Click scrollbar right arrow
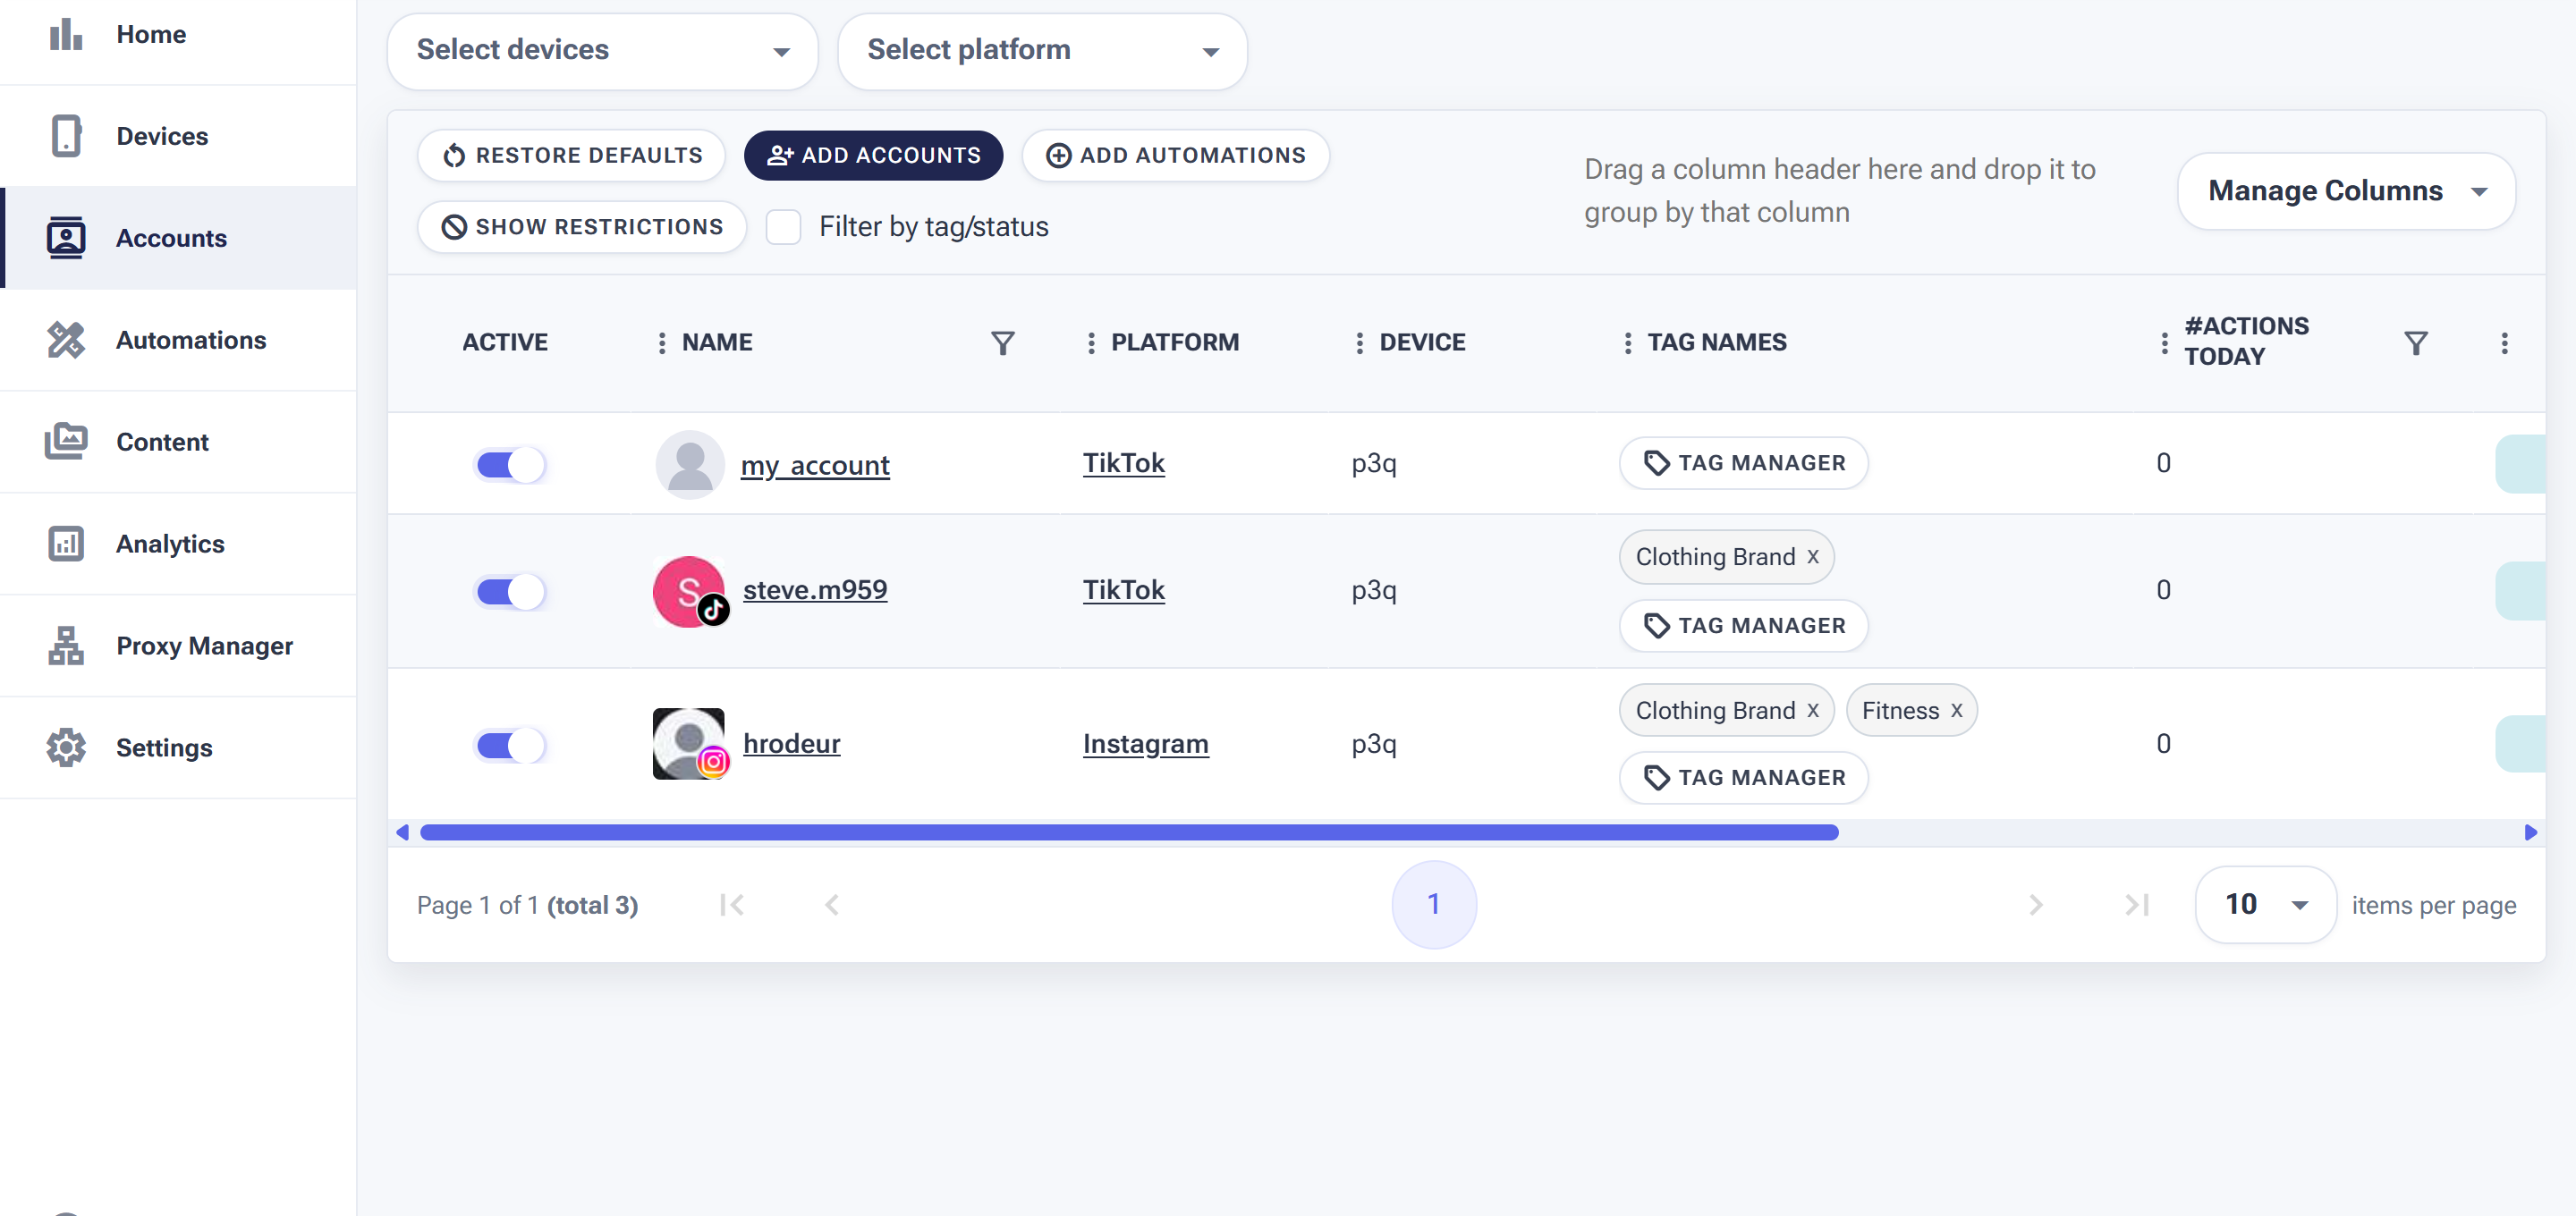 [x=2531, y=833]
